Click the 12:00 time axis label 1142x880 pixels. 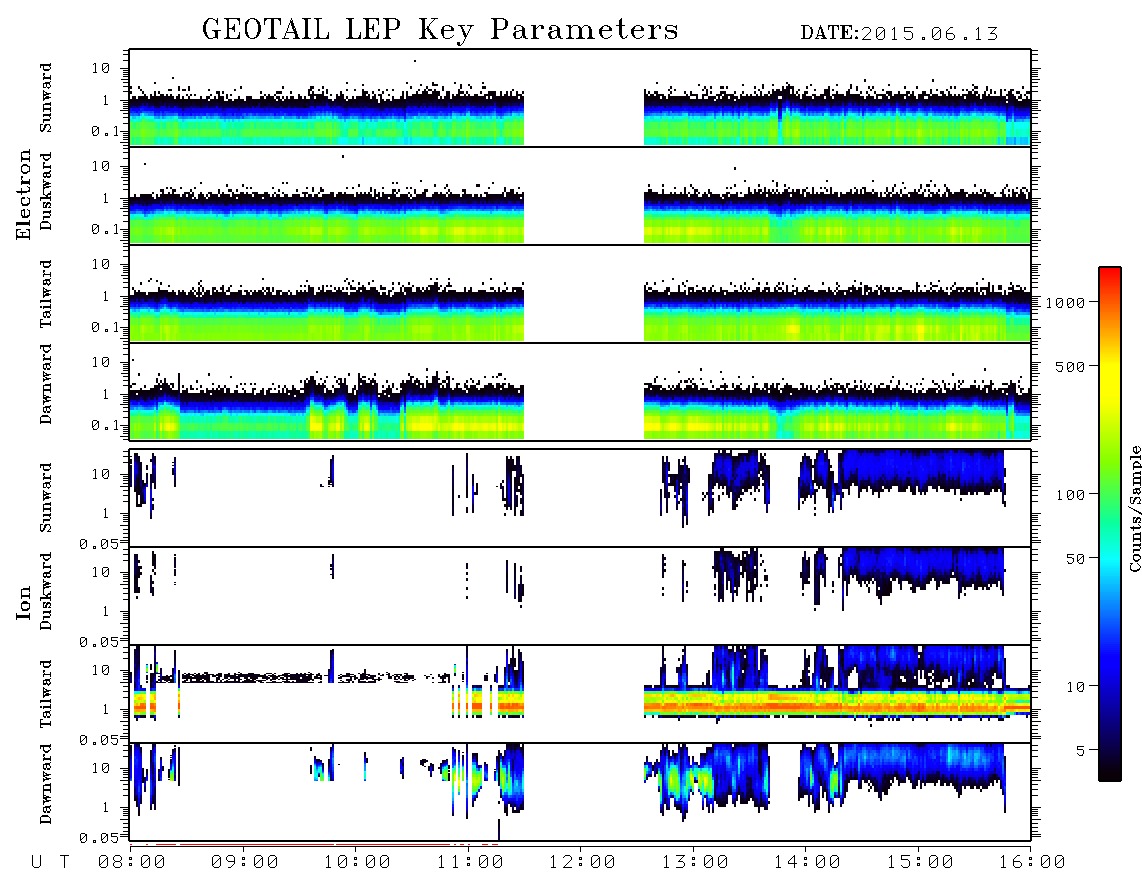582,863
